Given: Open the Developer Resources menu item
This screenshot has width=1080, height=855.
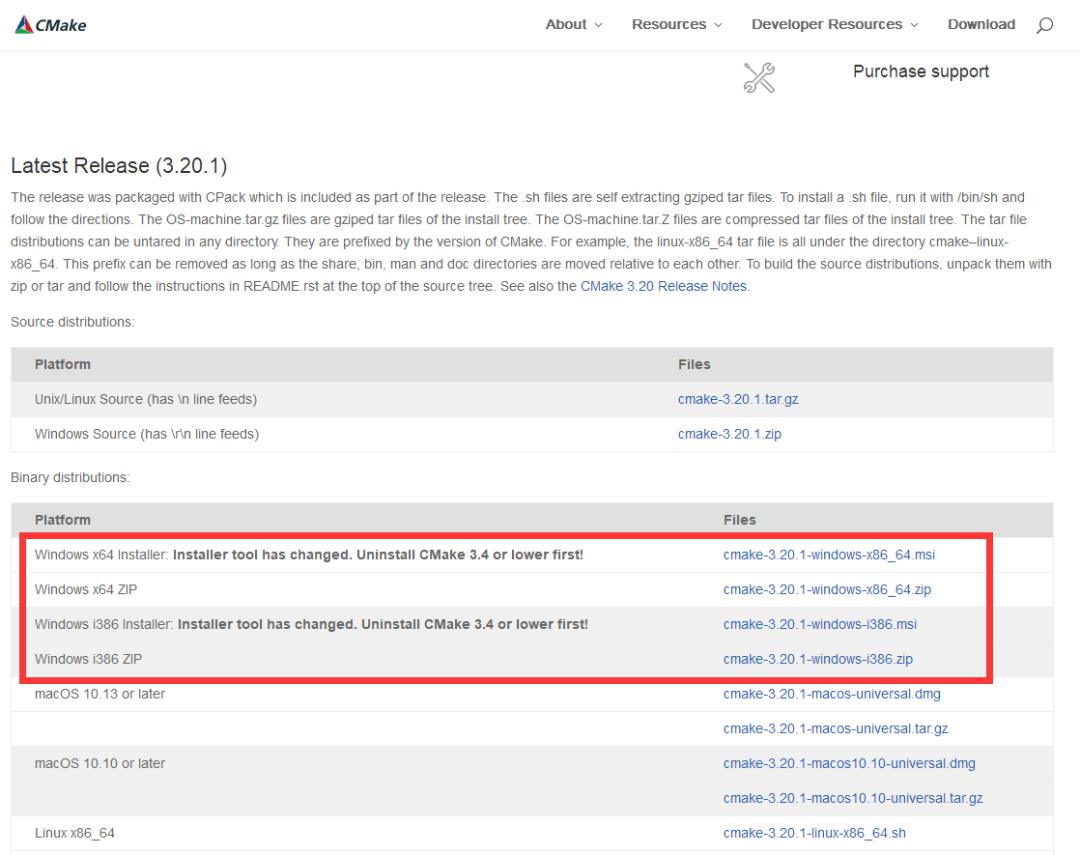Looking at the screenshot, I should (x=827, y=24).
